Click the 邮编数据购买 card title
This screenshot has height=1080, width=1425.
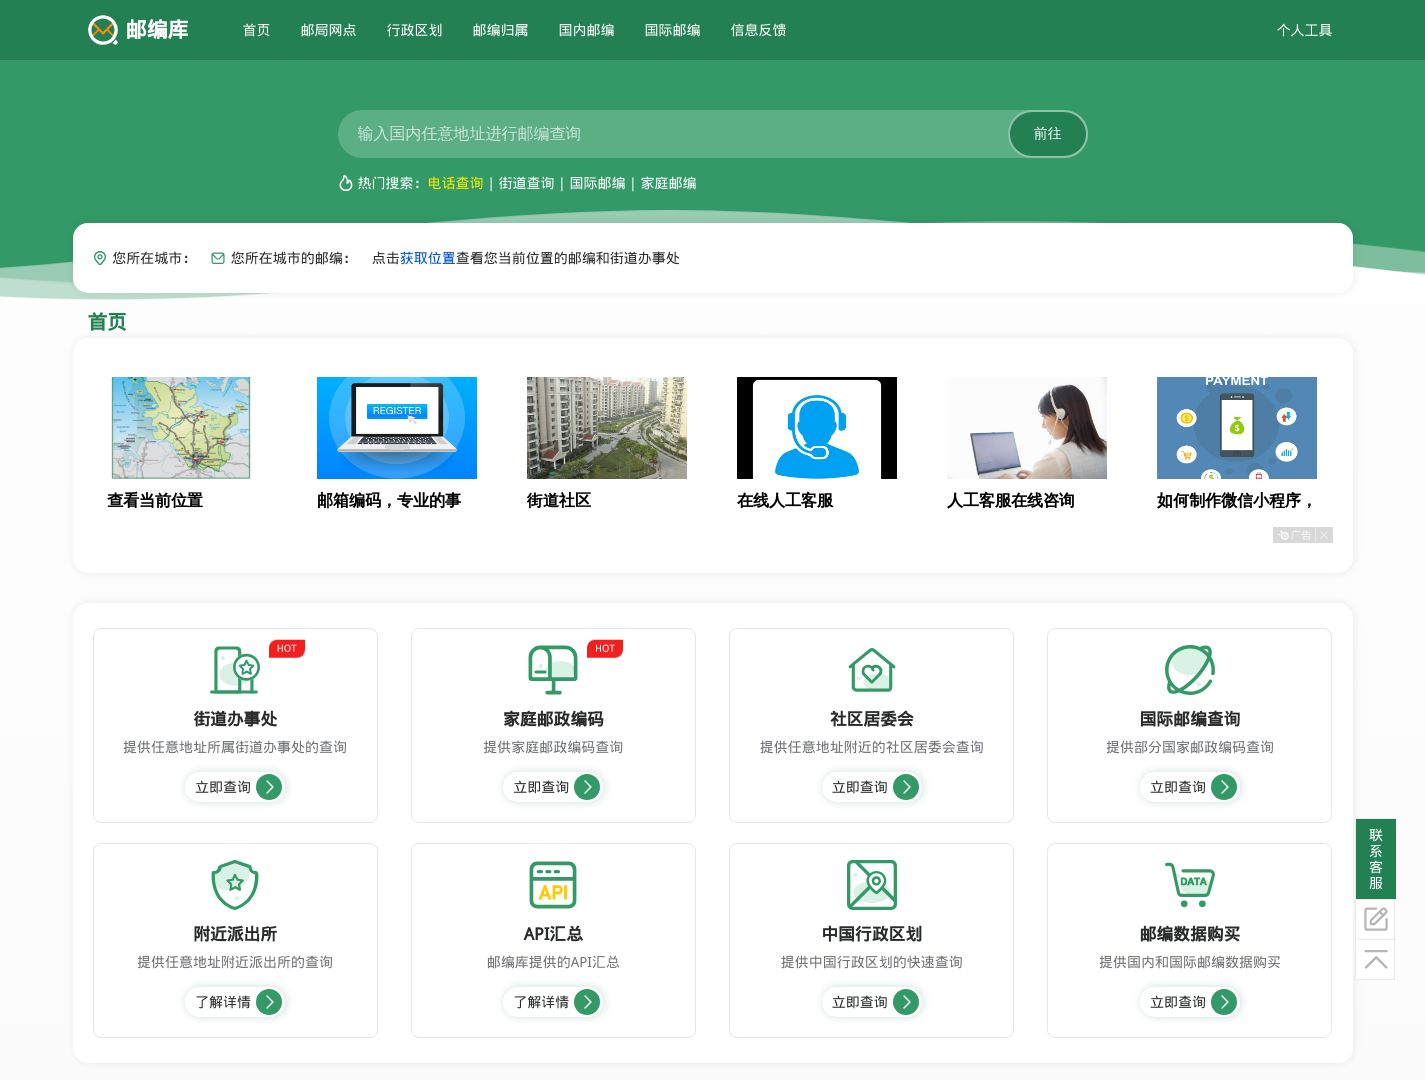coord(1189,934)
